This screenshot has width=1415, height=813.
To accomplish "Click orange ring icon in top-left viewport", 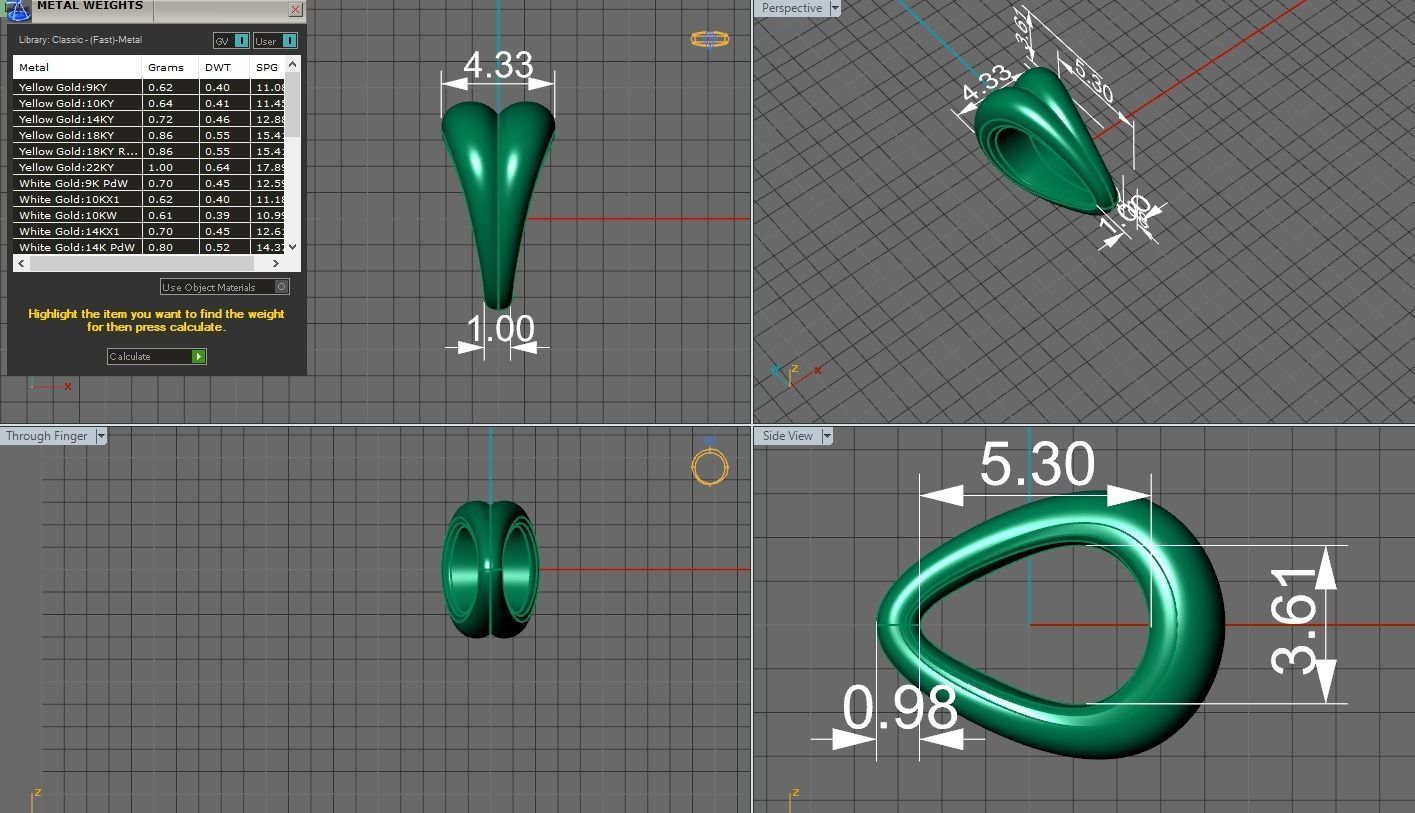I will tap(709, 39).
